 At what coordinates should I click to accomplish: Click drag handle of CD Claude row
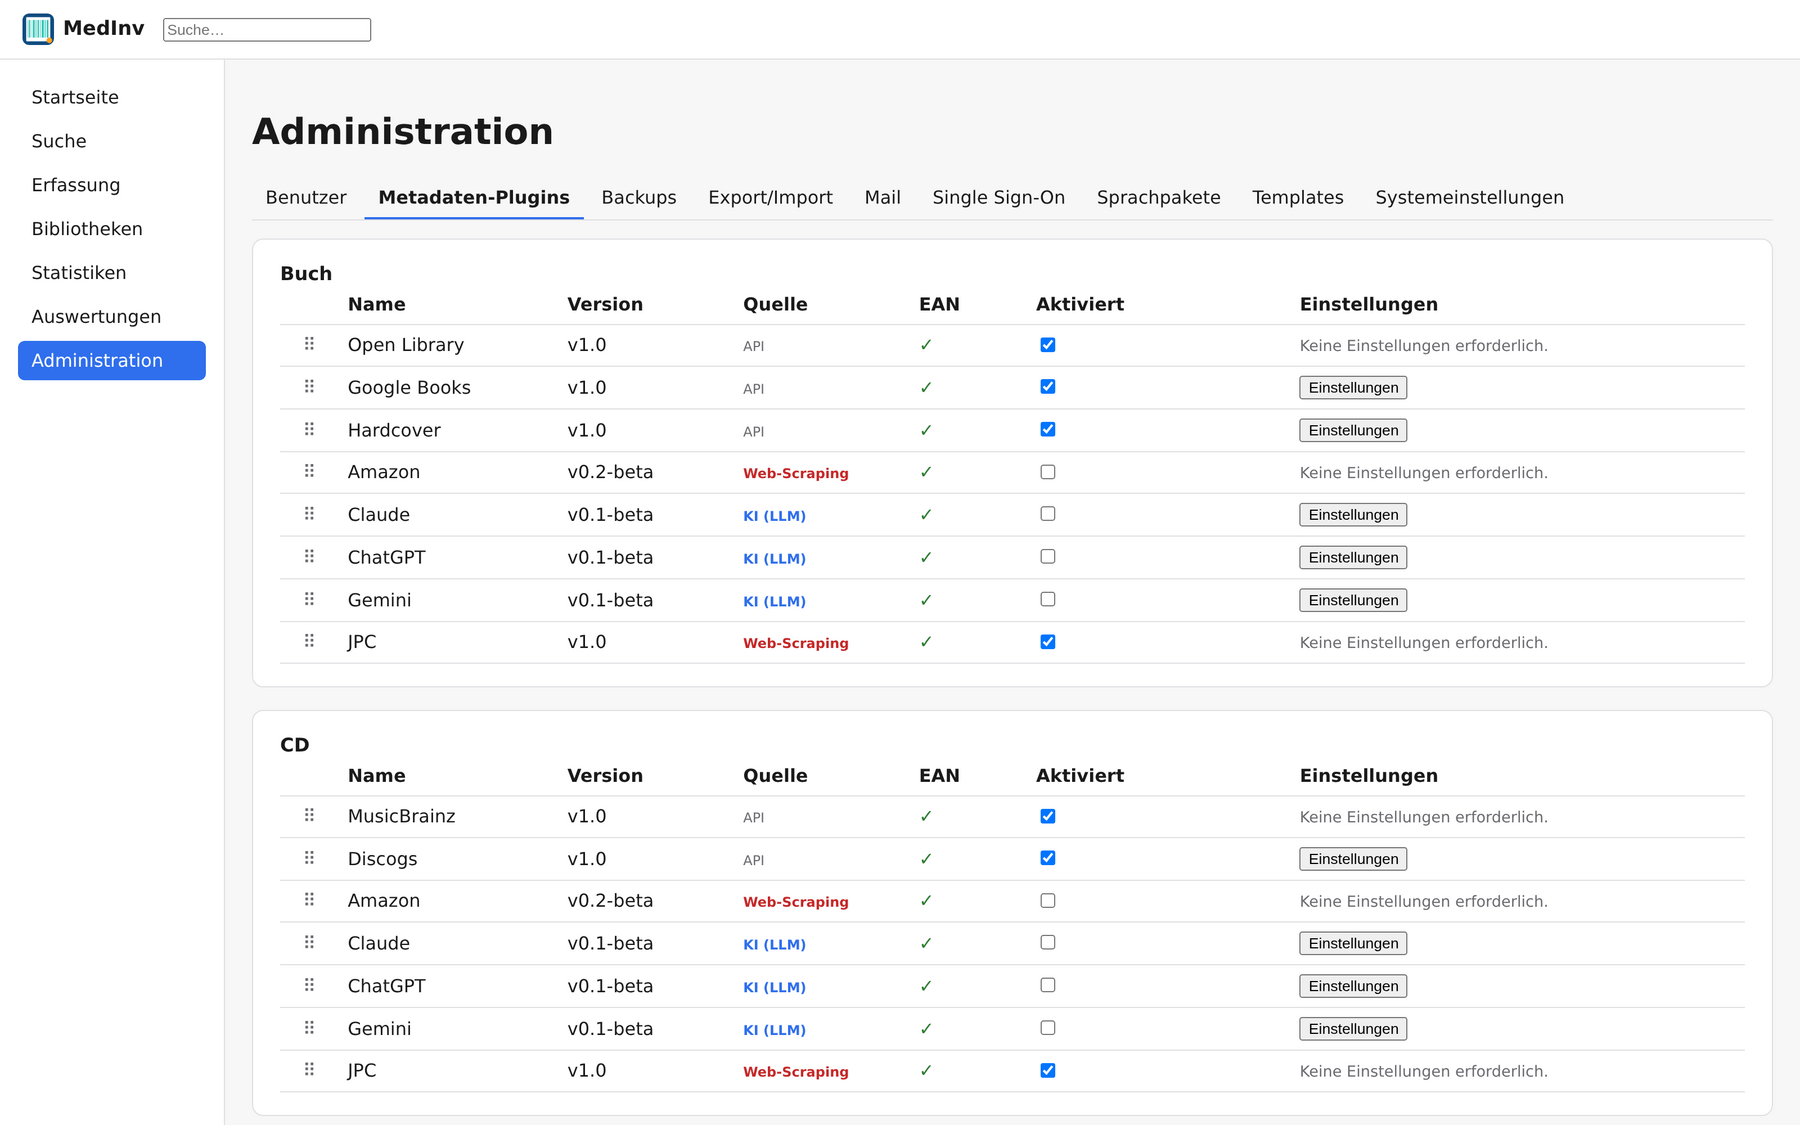pos(309,943)
